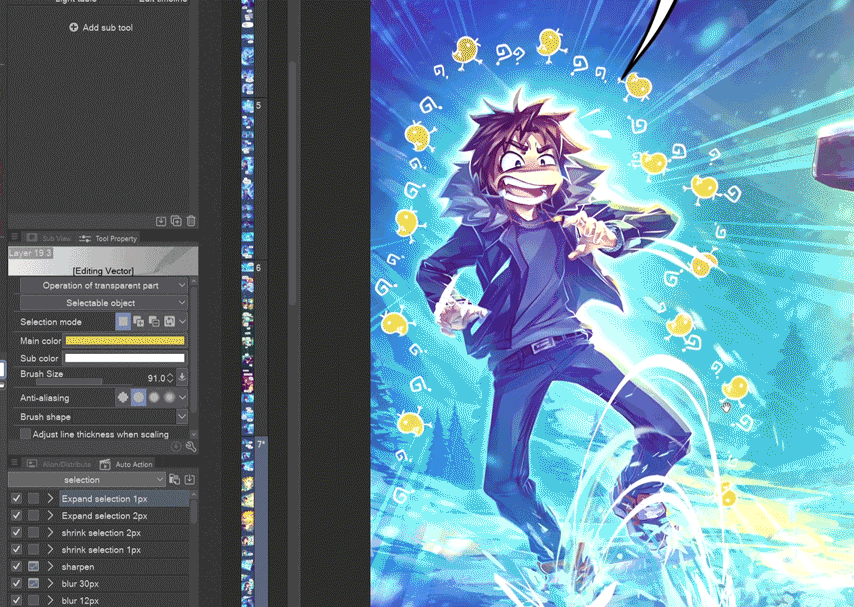Expand the Selectable object section

[x=103, y=303]
